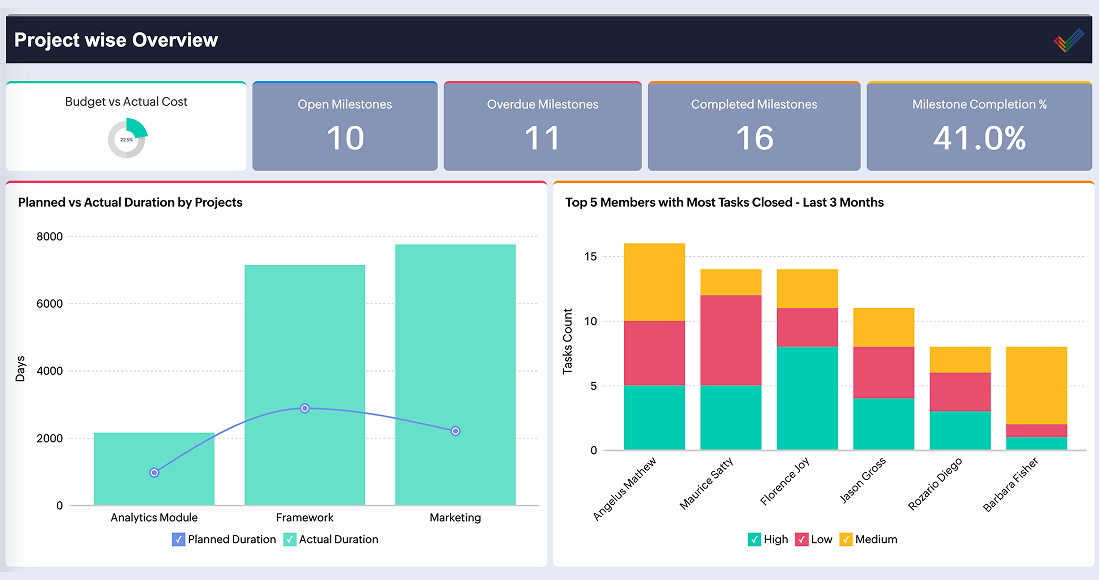The width and height of the screenshot is (1099, 580).
Task: Open the Milestone Completion % card
Action: click(x=979, y=126)
